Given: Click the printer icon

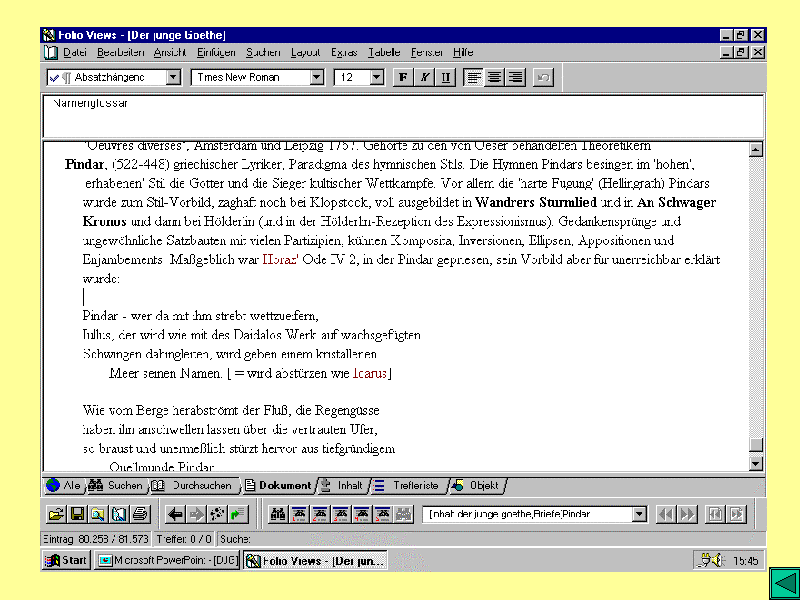Looking at the screenshot, I should (140, 514).
